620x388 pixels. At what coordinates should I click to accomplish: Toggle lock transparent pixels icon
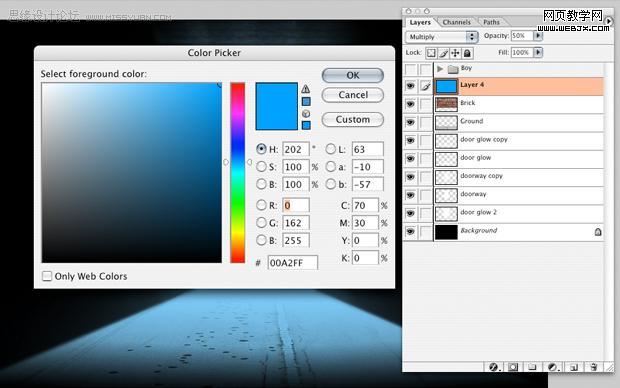tap(431, 53)
